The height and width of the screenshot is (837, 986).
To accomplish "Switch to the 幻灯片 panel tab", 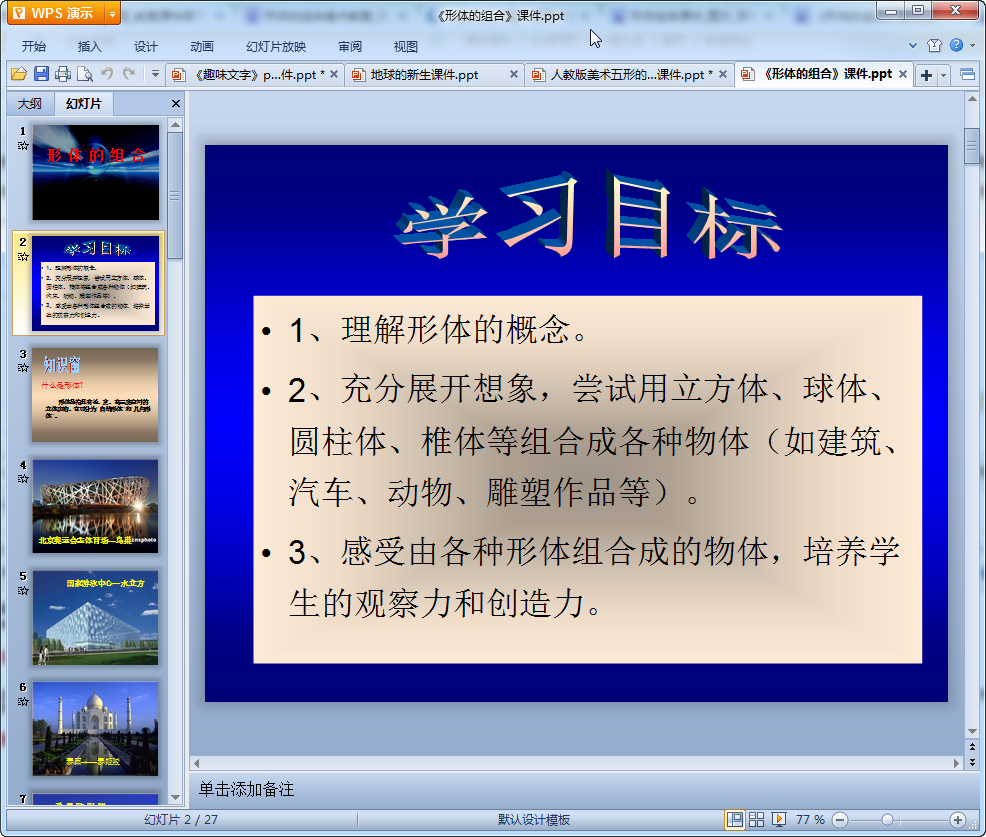I will tap(84, 104).
